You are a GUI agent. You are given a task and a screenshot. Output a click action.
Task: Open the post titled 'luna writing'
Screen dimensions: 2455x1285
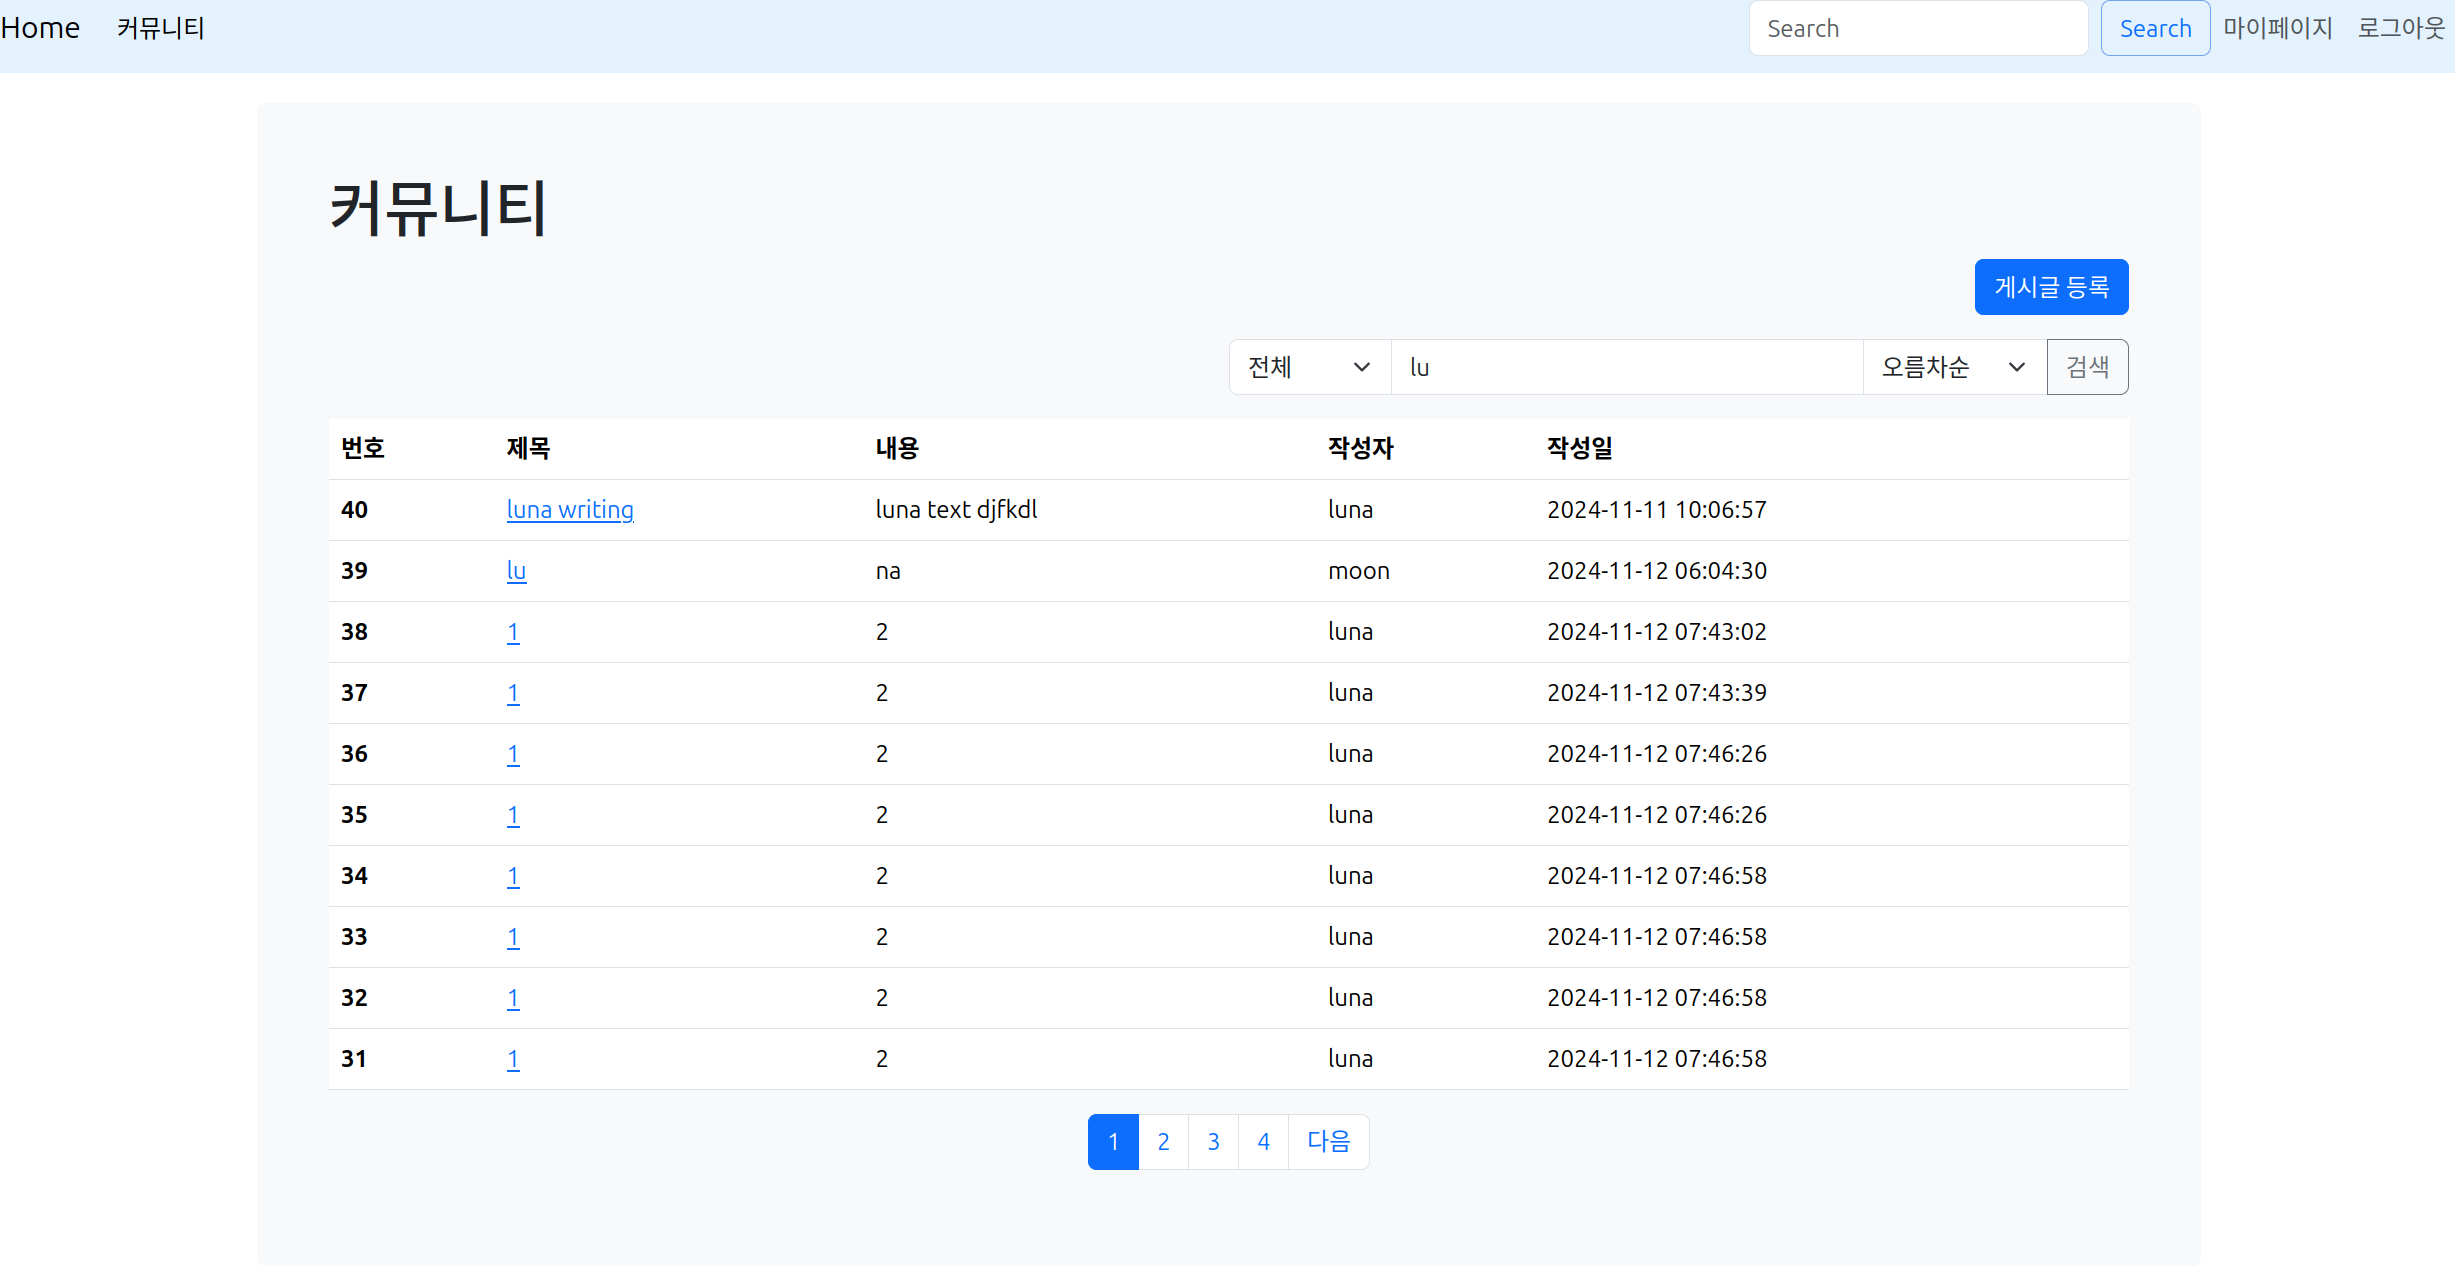click(x=570, y=509)
